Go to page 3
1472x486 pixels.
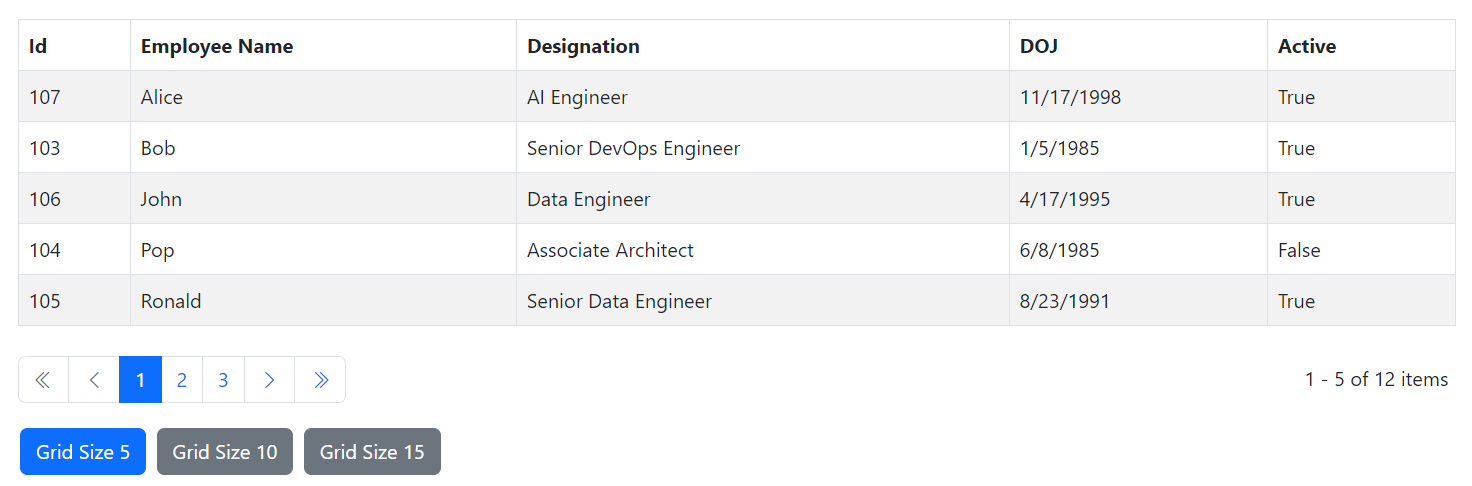point(223,380)
